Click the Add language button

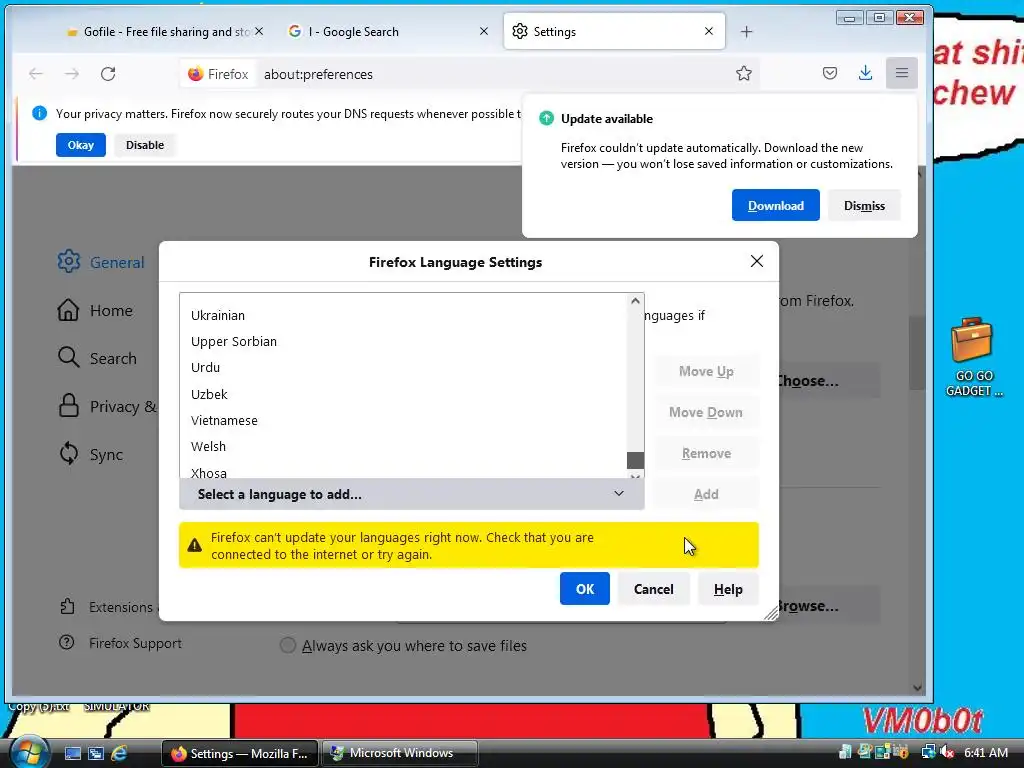coord(706,494)
